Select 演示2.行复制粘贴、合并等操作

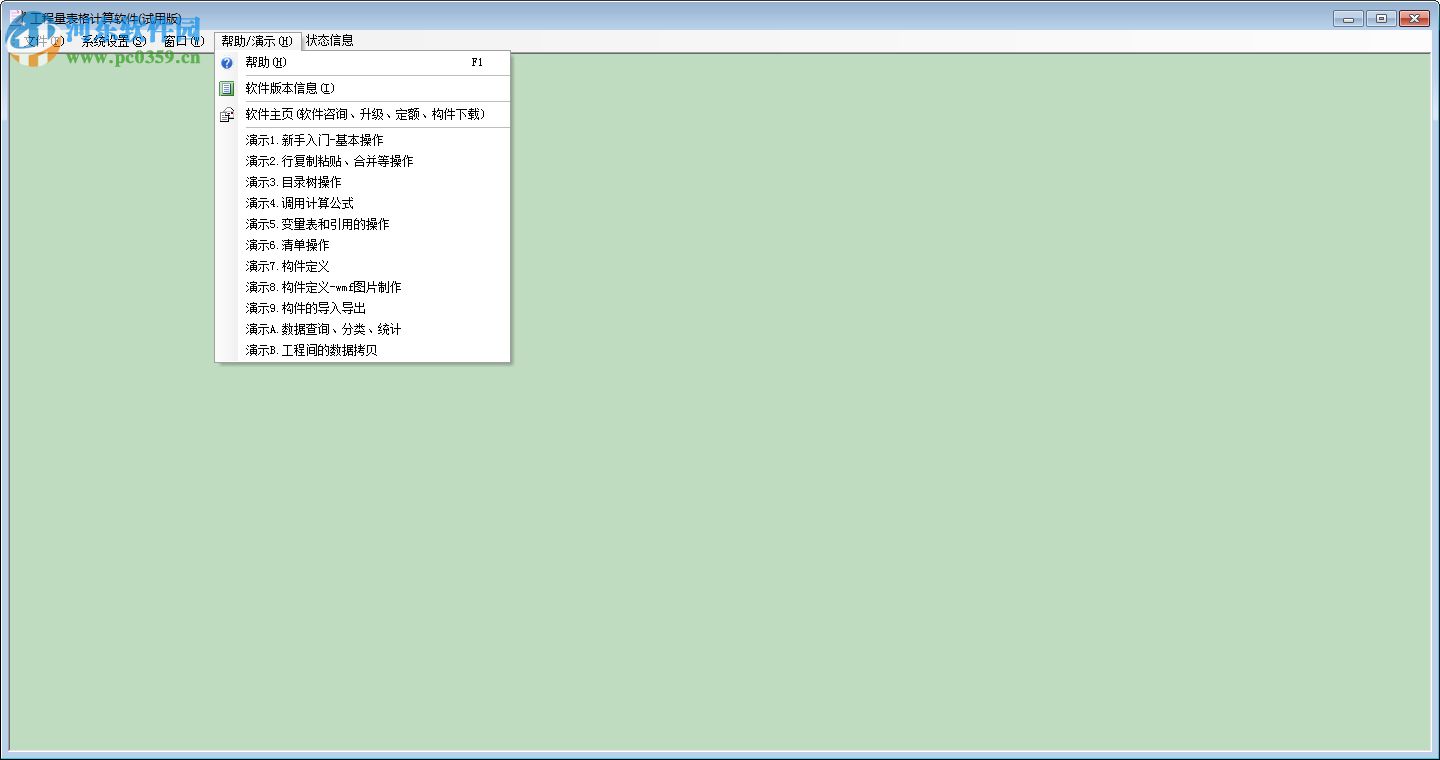[x=363, y=162]
